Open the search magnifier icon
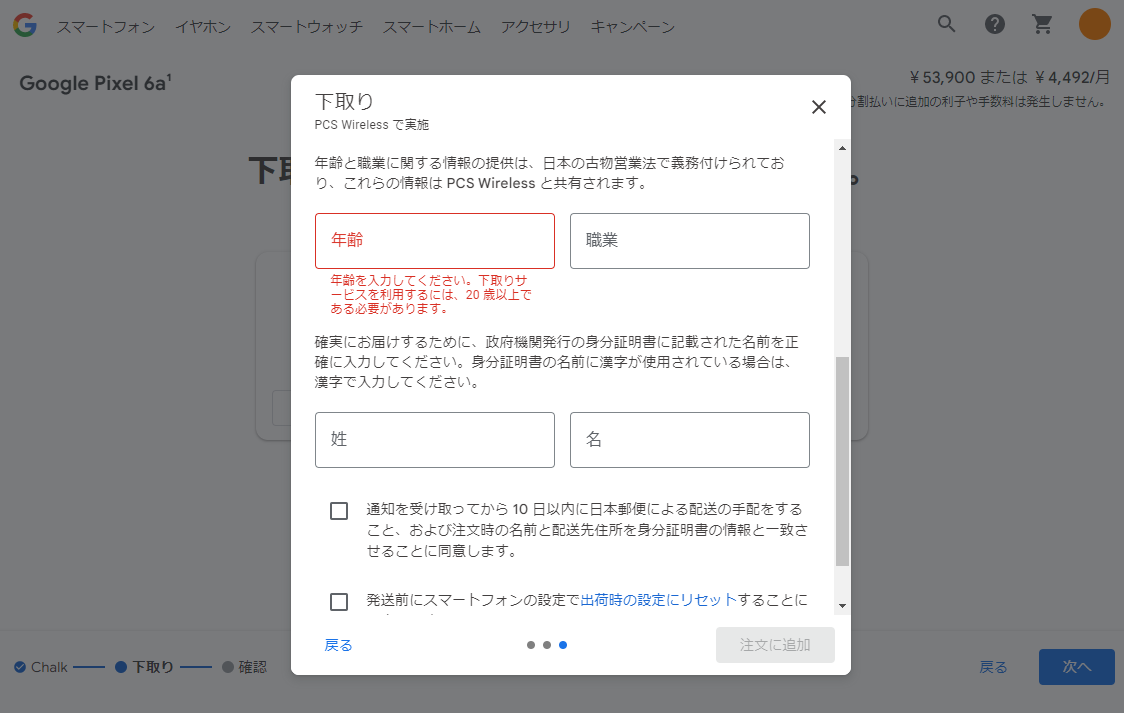This screenshot has width=1124, height=713. click(946, 24)
